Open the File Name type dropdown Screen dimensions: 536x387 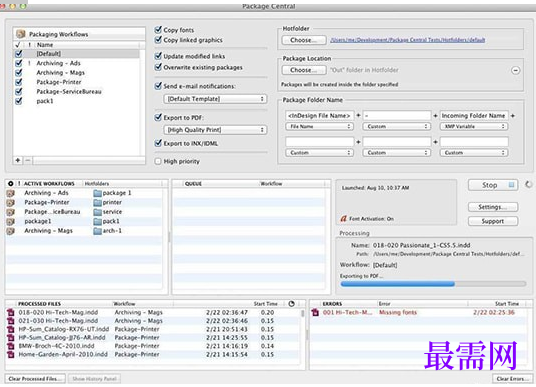click(x=319, y=126)
